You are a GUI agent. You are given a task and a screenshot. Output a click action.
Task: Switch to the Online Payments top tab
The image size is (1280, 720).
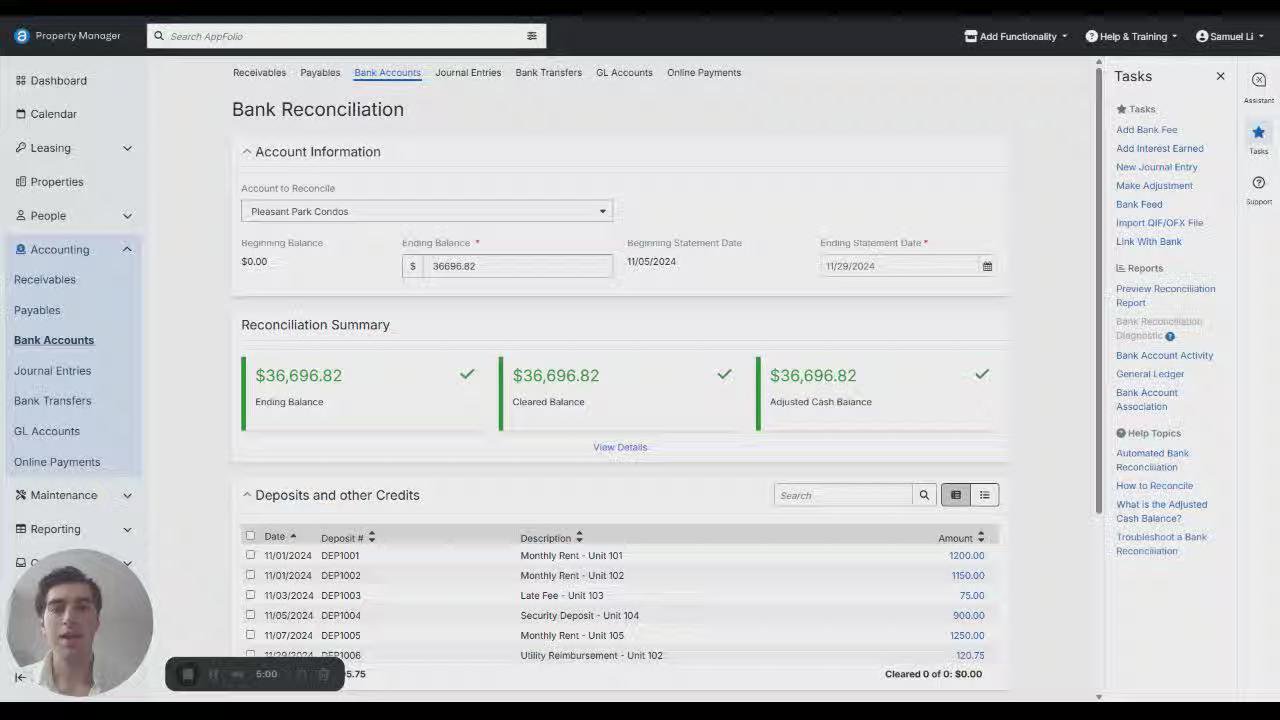(x=704, y=72)
